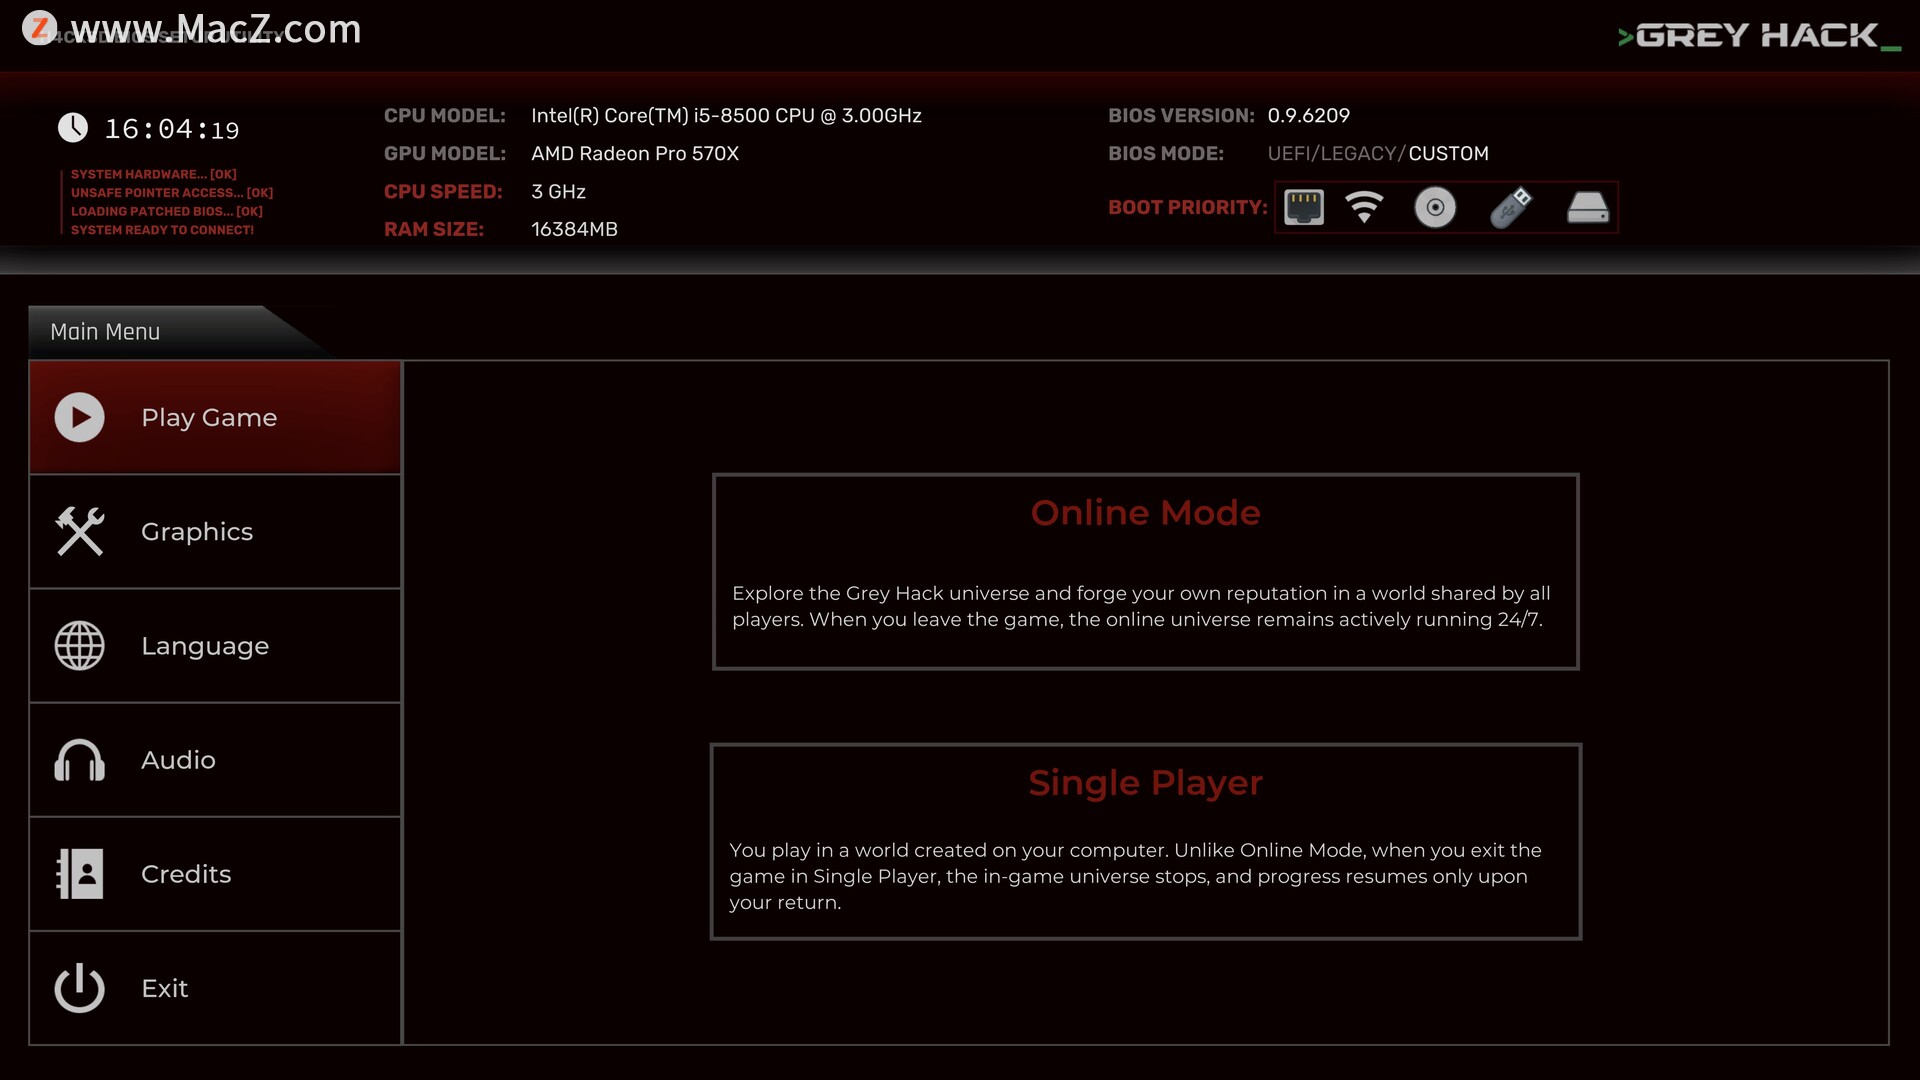Click the Play Game play-circle icon

click(x=79, y=418)
